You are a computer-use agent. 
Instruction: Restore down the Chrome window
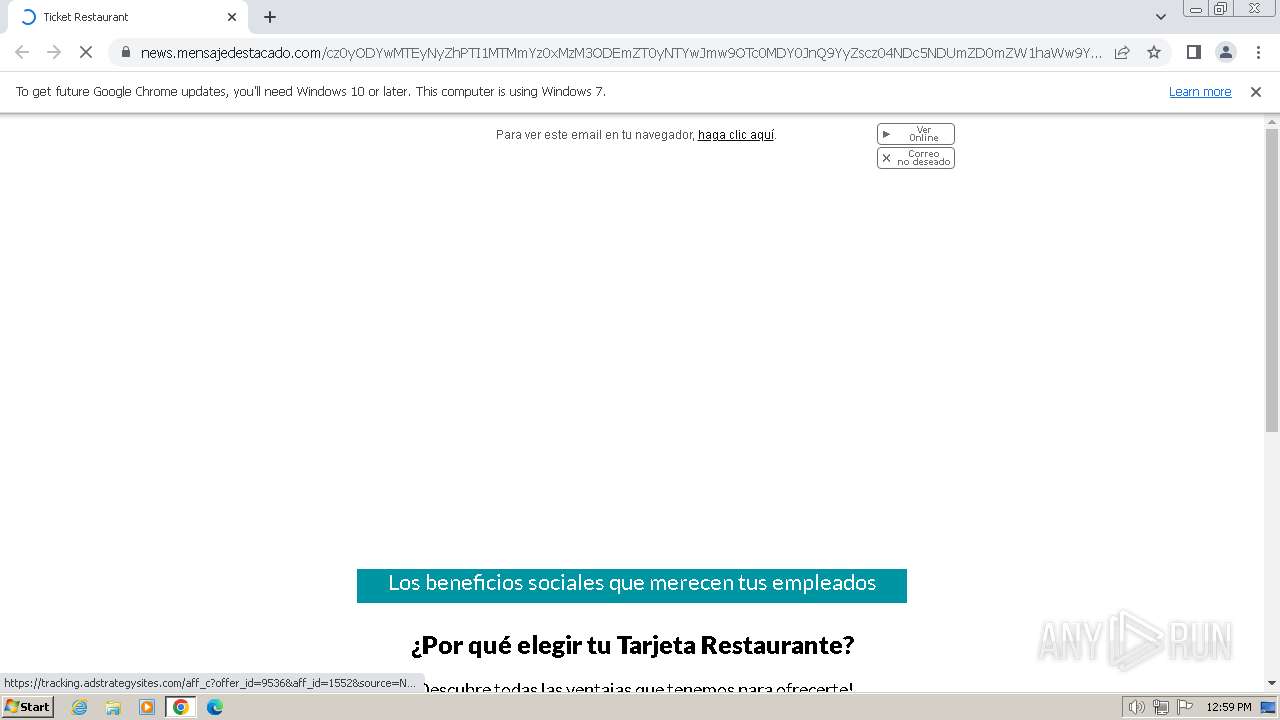click(x=1221, y=9)
